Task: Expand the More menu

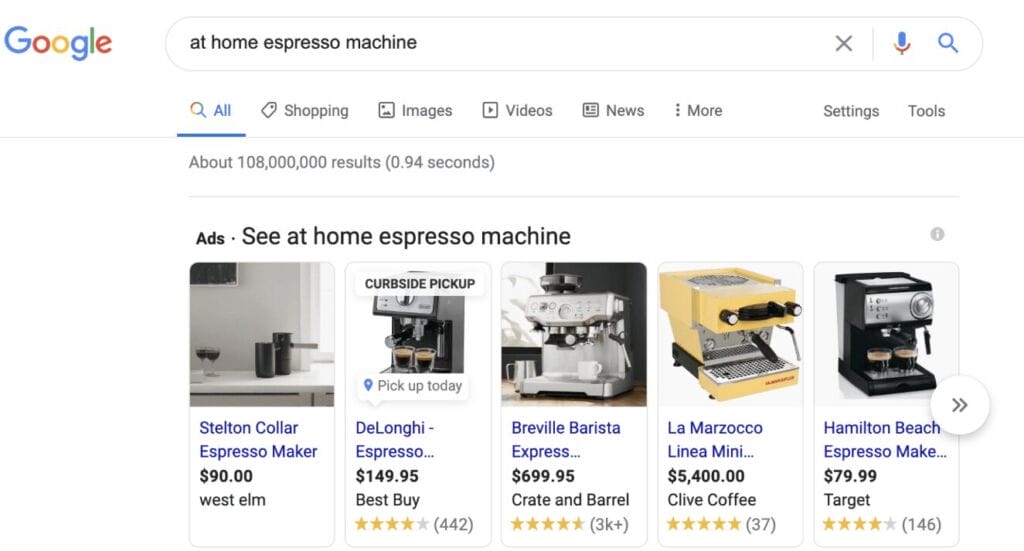Action: [697, 110]
